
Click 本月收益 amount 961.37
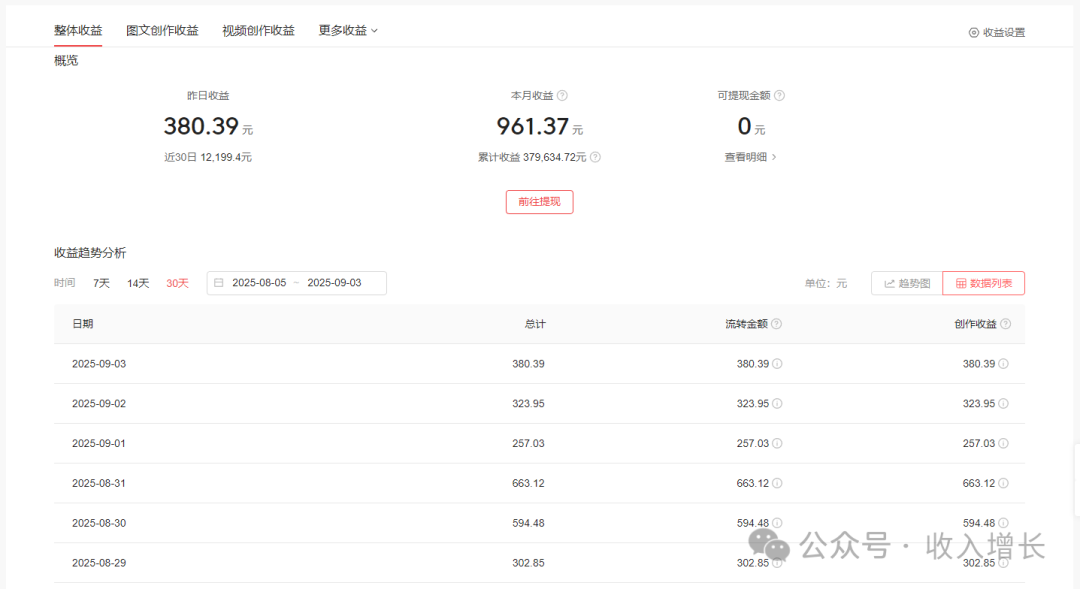click(532, 126)
